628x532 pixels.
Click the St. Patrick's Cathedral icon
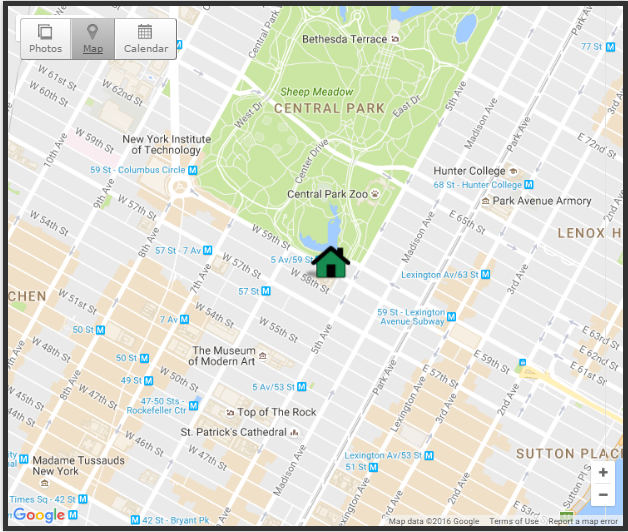pos(295,432)
